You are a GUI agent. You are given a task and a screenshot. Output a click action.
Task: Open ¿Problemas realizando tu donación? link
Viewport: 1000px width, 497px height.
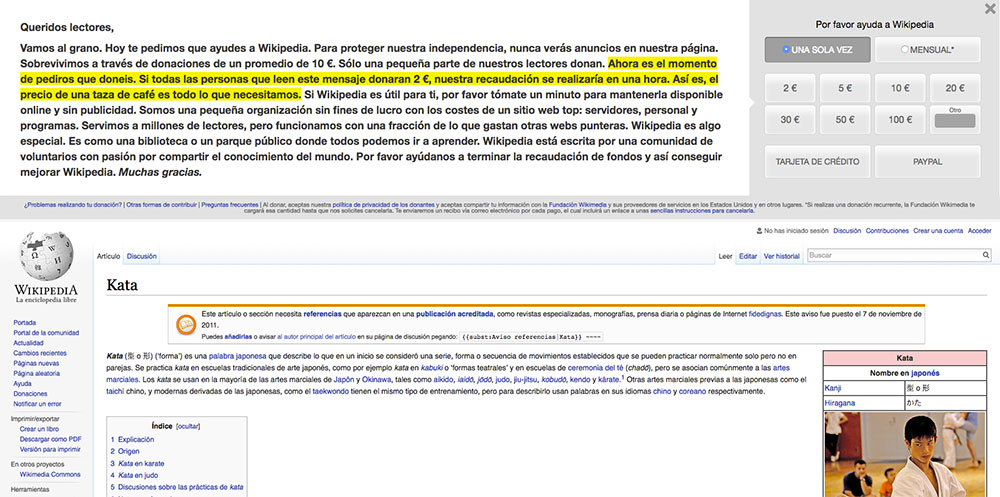point(73,205)
